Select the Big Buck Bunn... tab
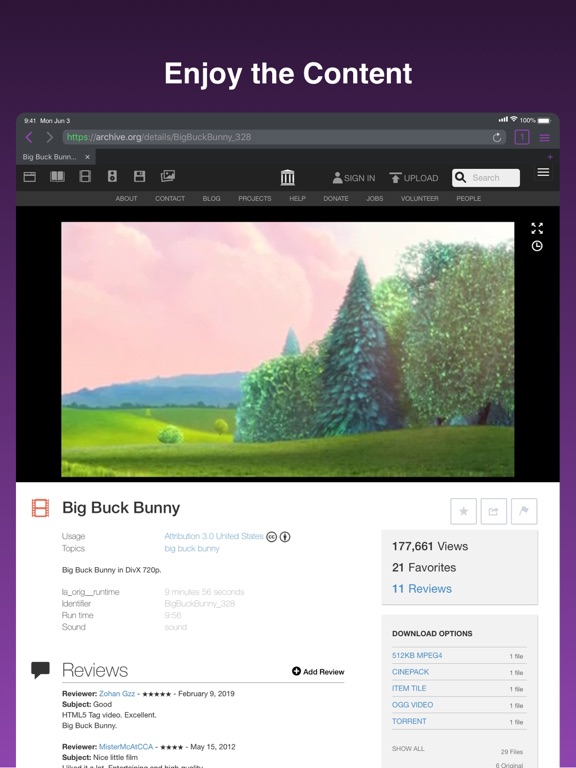This screenshot has width=576, height=768. point(56,157)
